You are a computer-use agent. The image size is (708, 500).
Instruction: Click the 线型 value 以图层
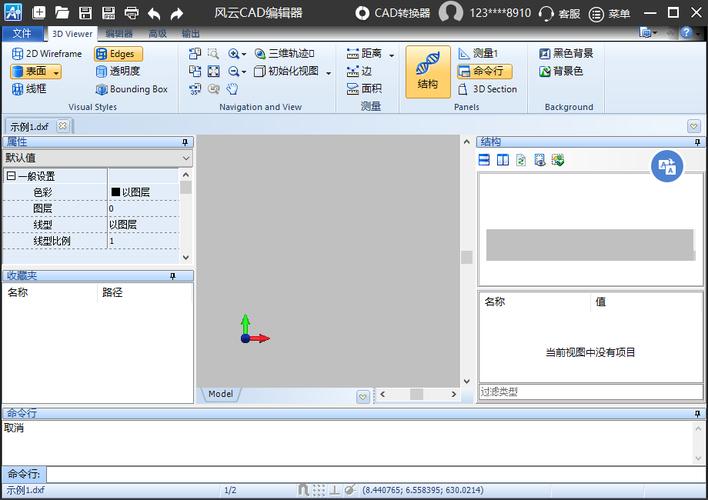[123, 224]
